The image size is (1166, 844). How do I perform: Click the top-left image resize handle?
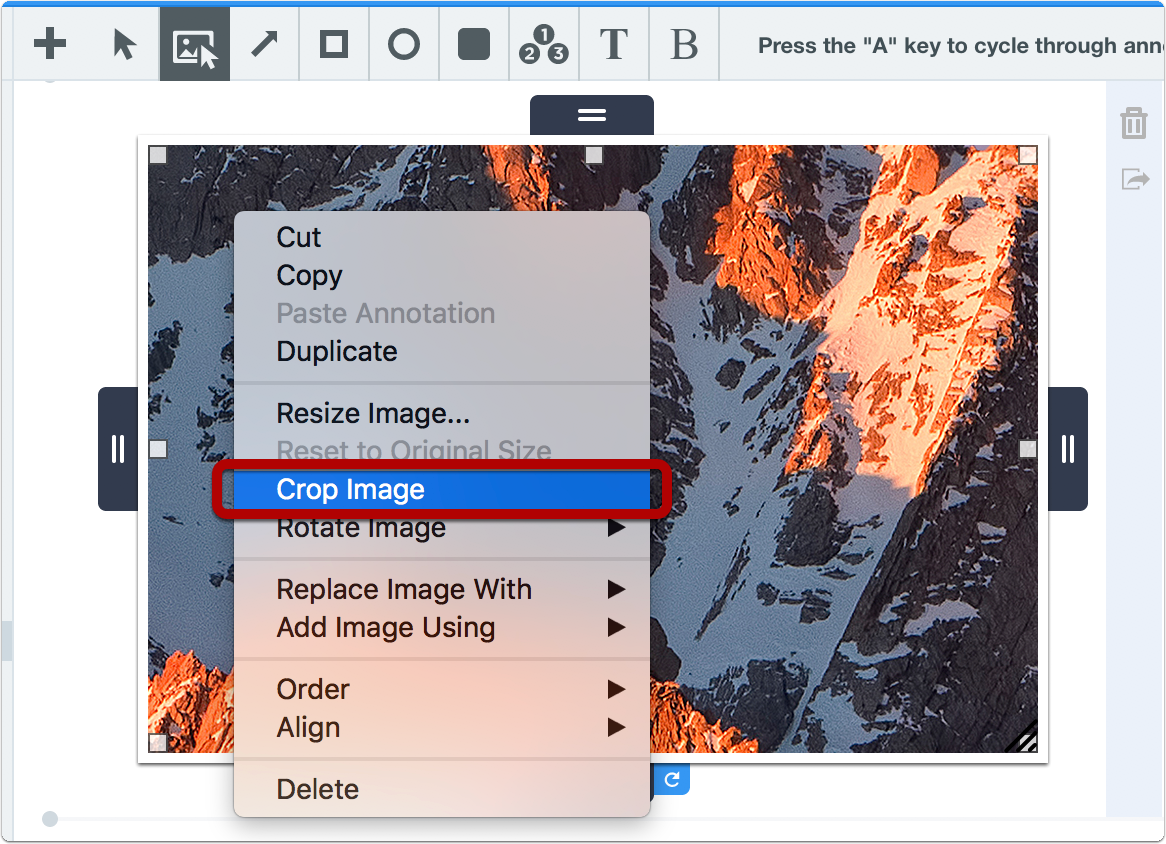coord(158,155)
